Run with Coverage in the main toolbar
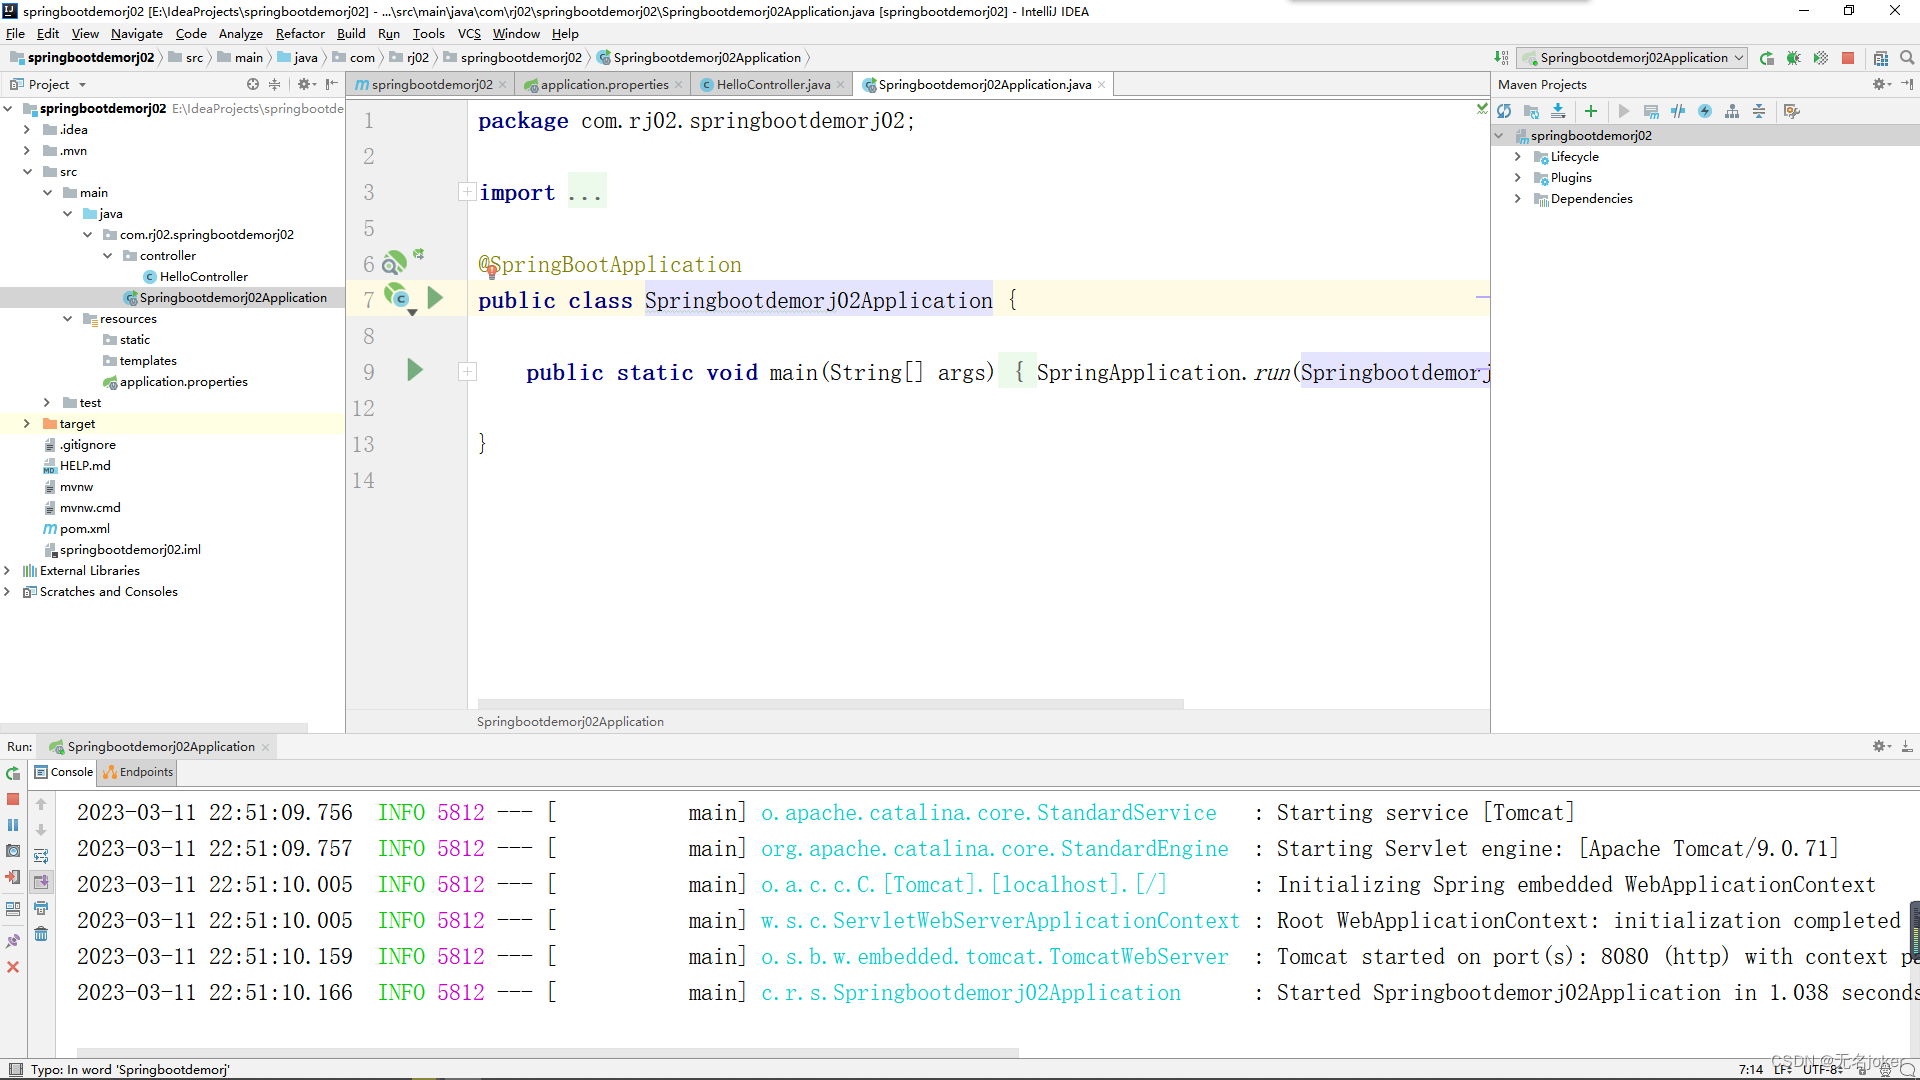 [1821, 58]
